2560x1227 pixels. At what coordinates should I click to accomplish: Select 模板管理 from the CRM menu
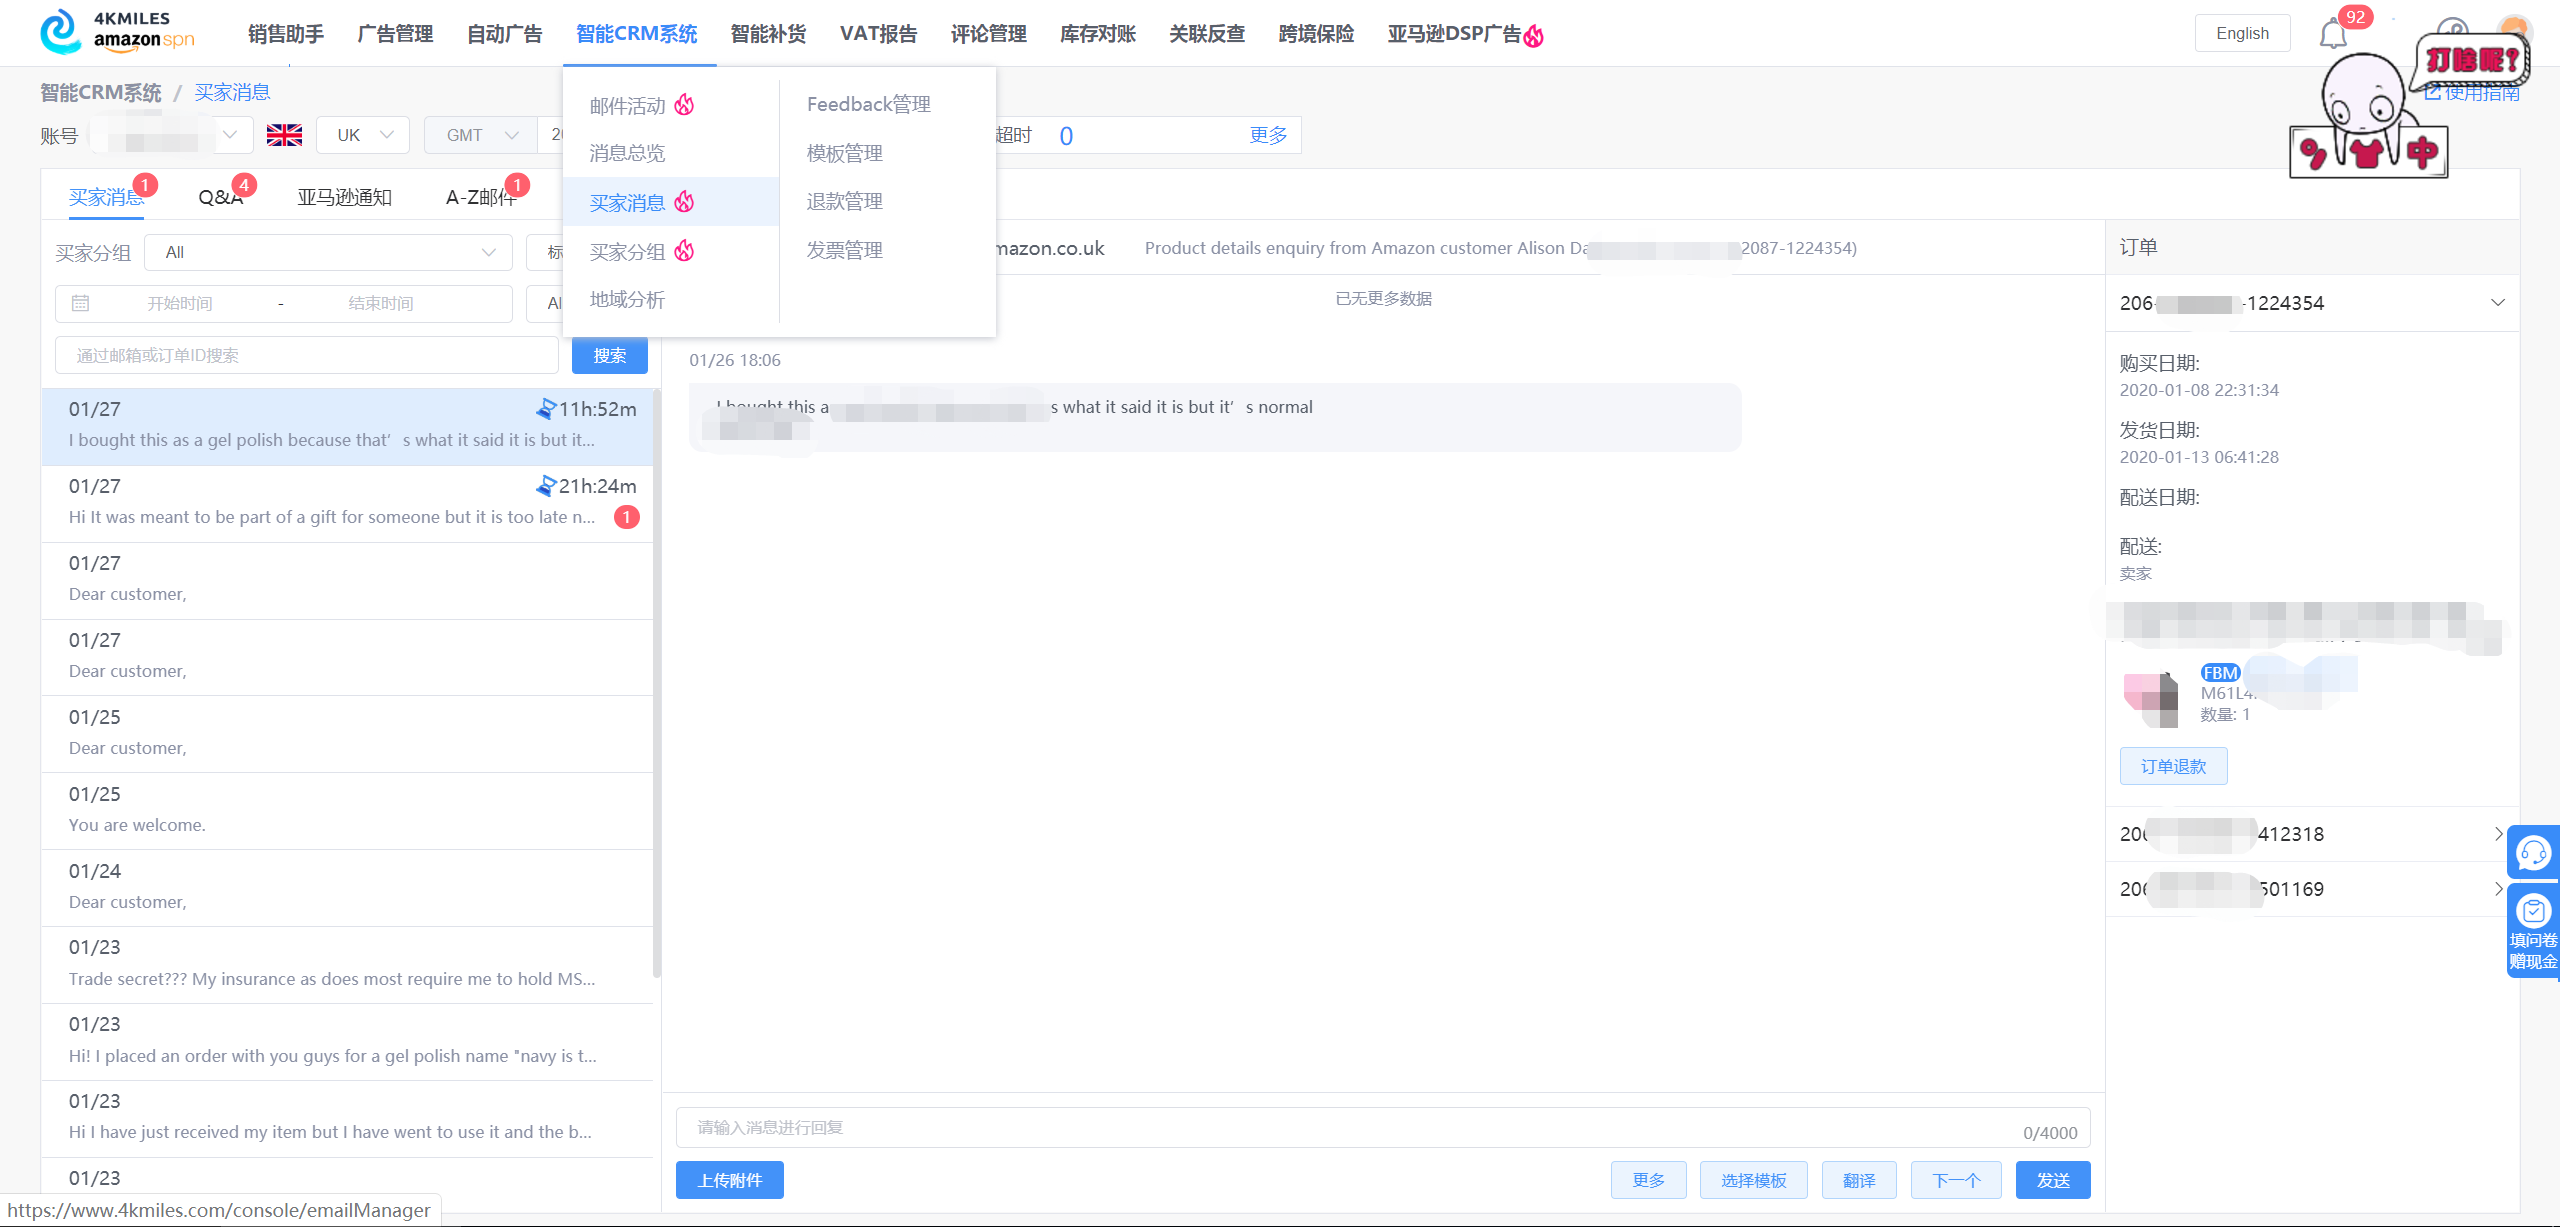[x=843, y=152]
